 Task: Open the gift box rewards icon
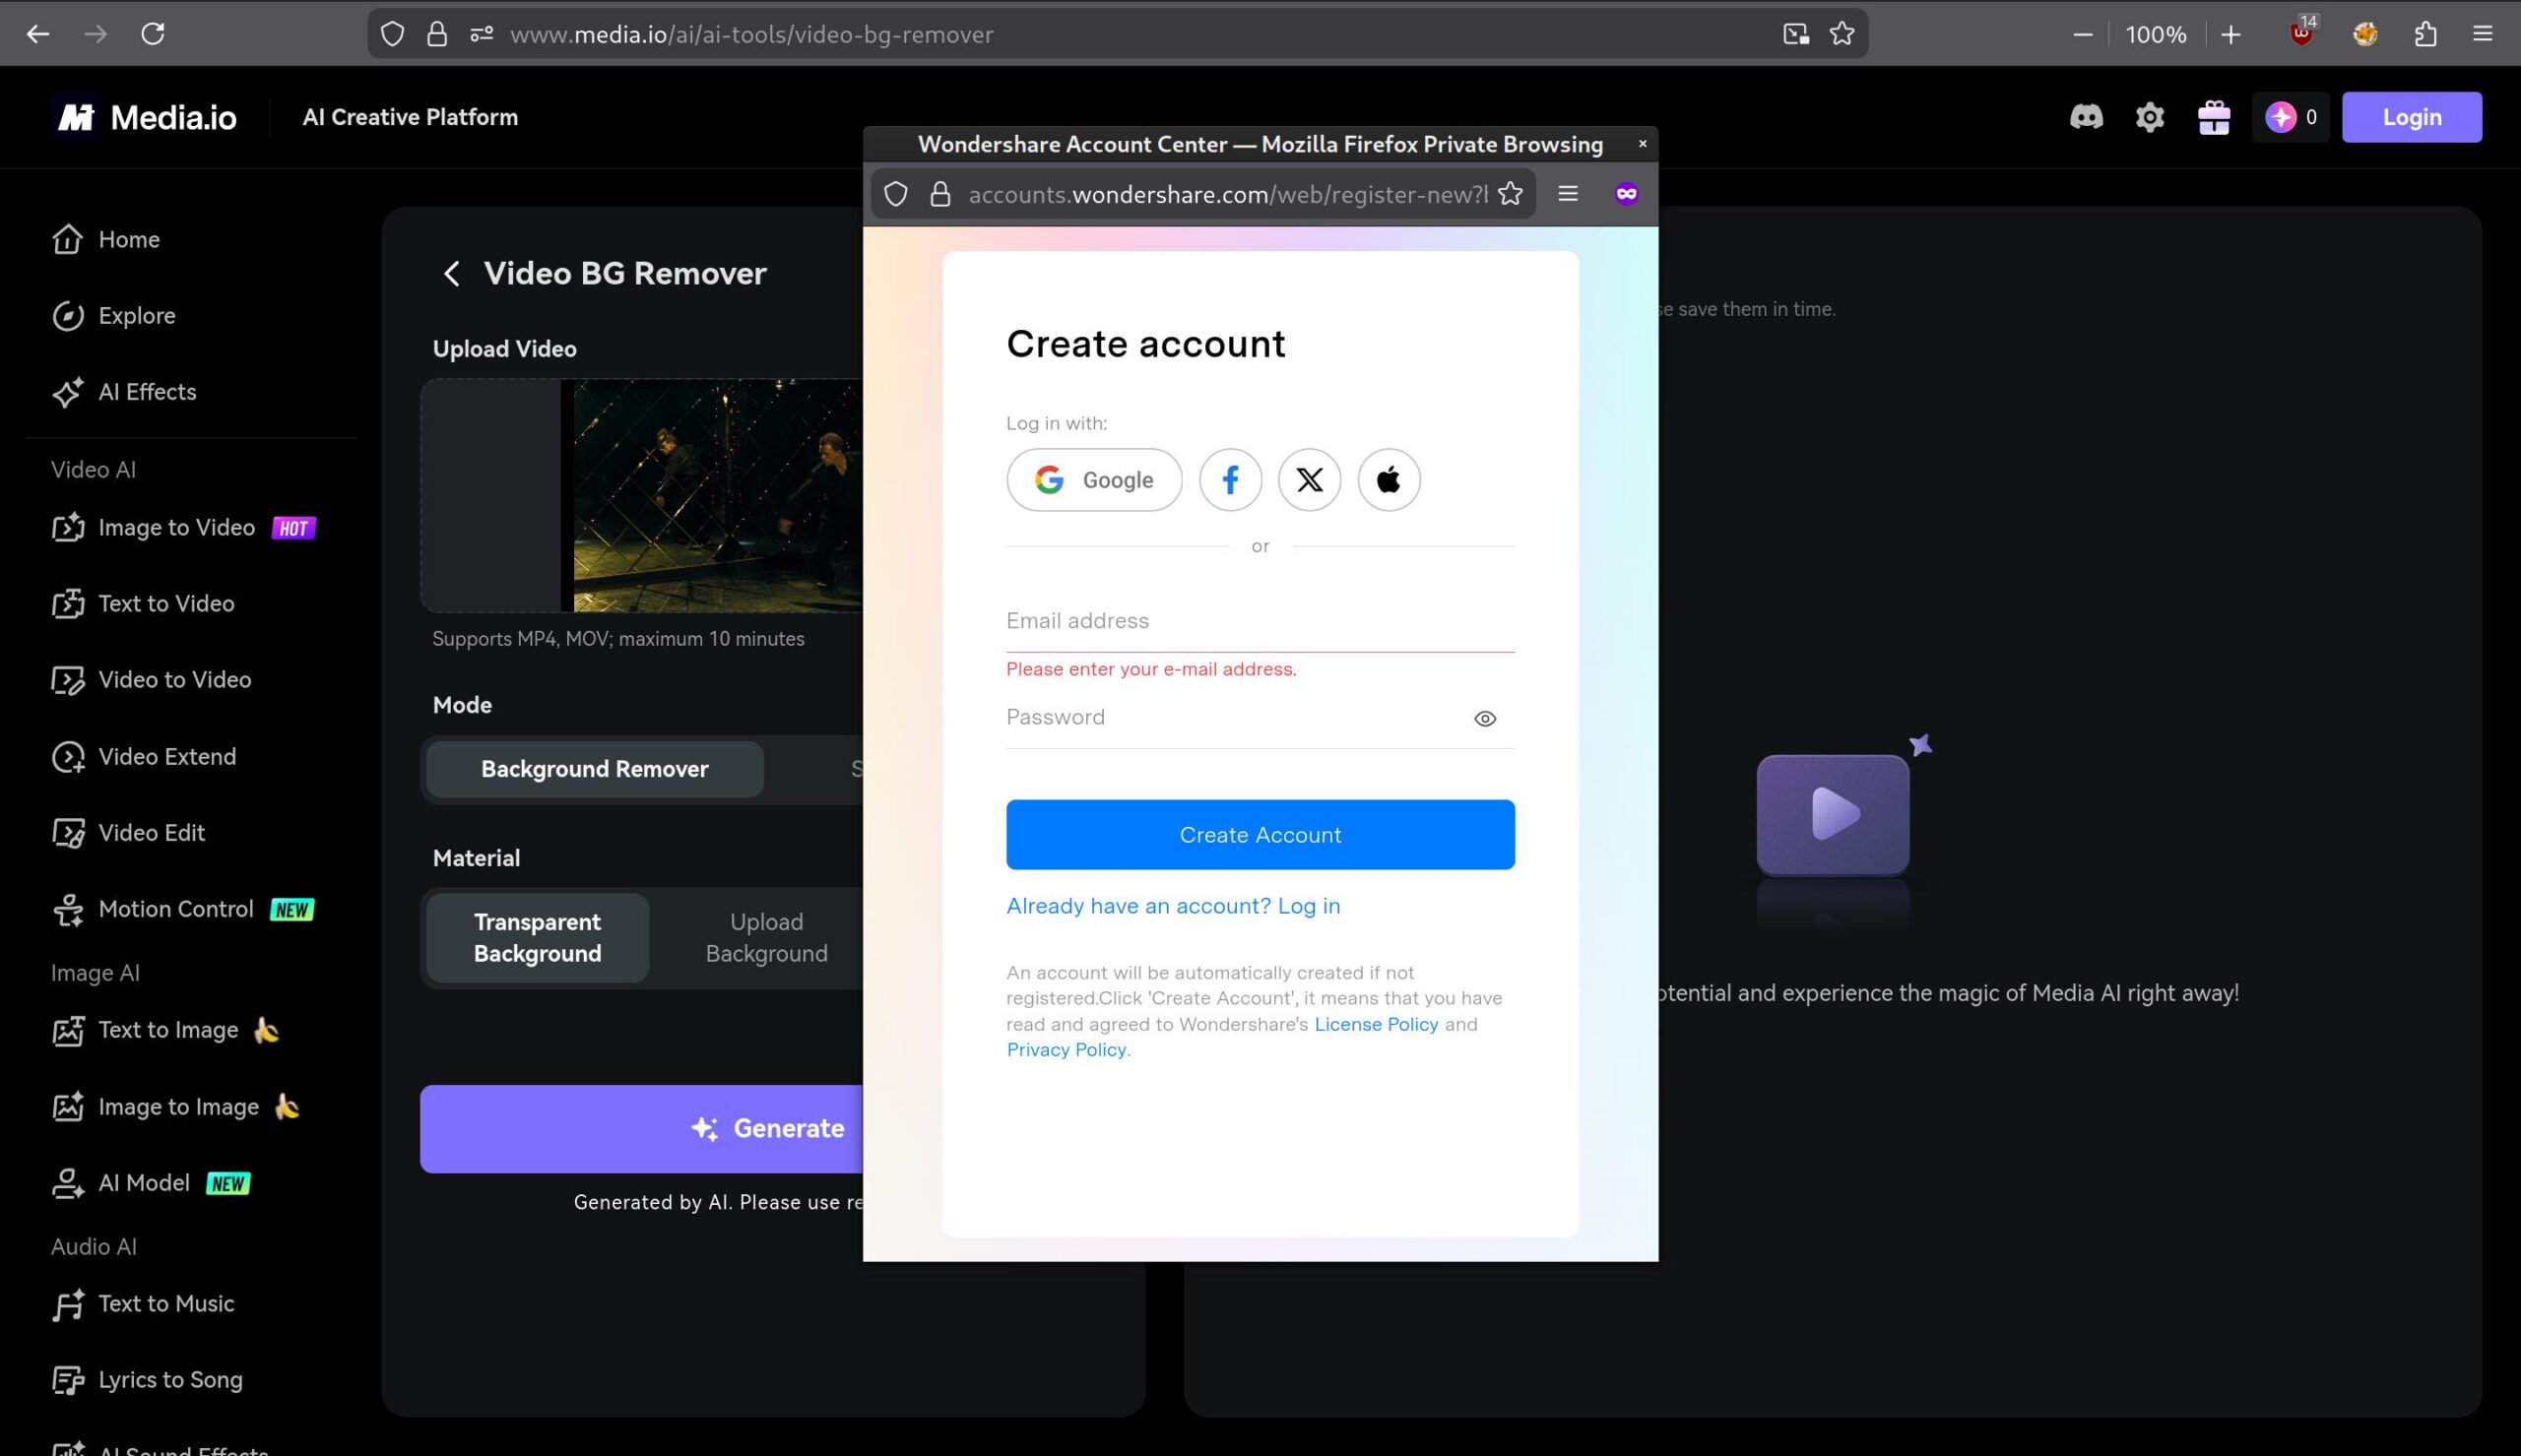click(x=2213, y=117)
